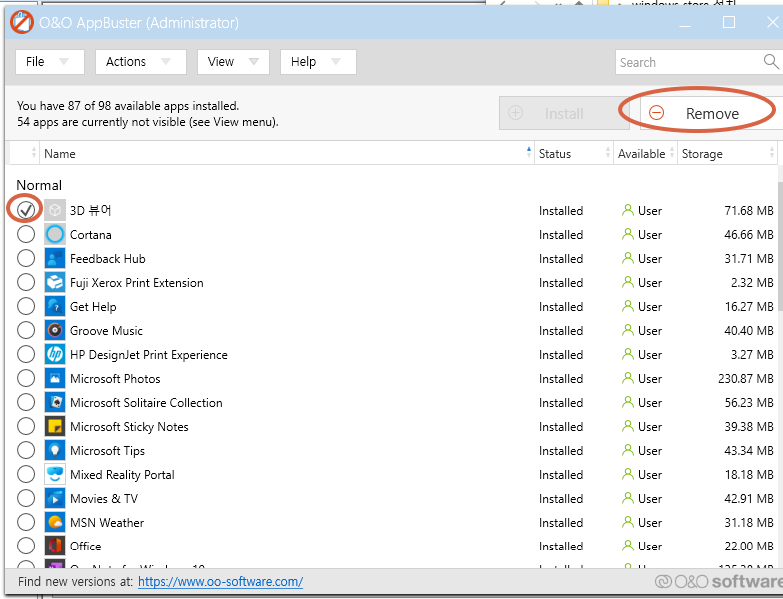This screenshot has height=599, width=783.
Task: Select the HP DesignJet Print Experience checkbox
Action: coord(26,354)
